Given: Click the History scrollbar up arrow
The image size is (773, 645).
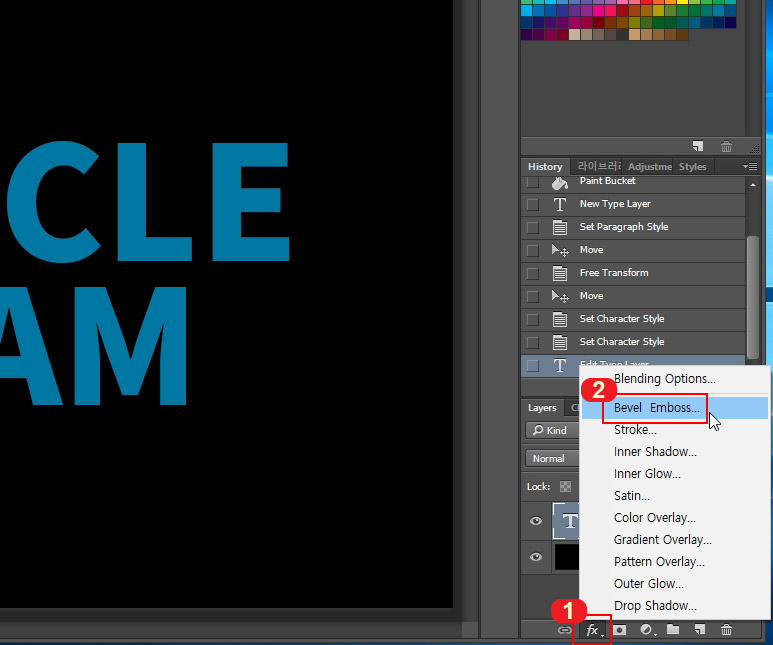Looking at the screenshot, I should tap(753, 185).
